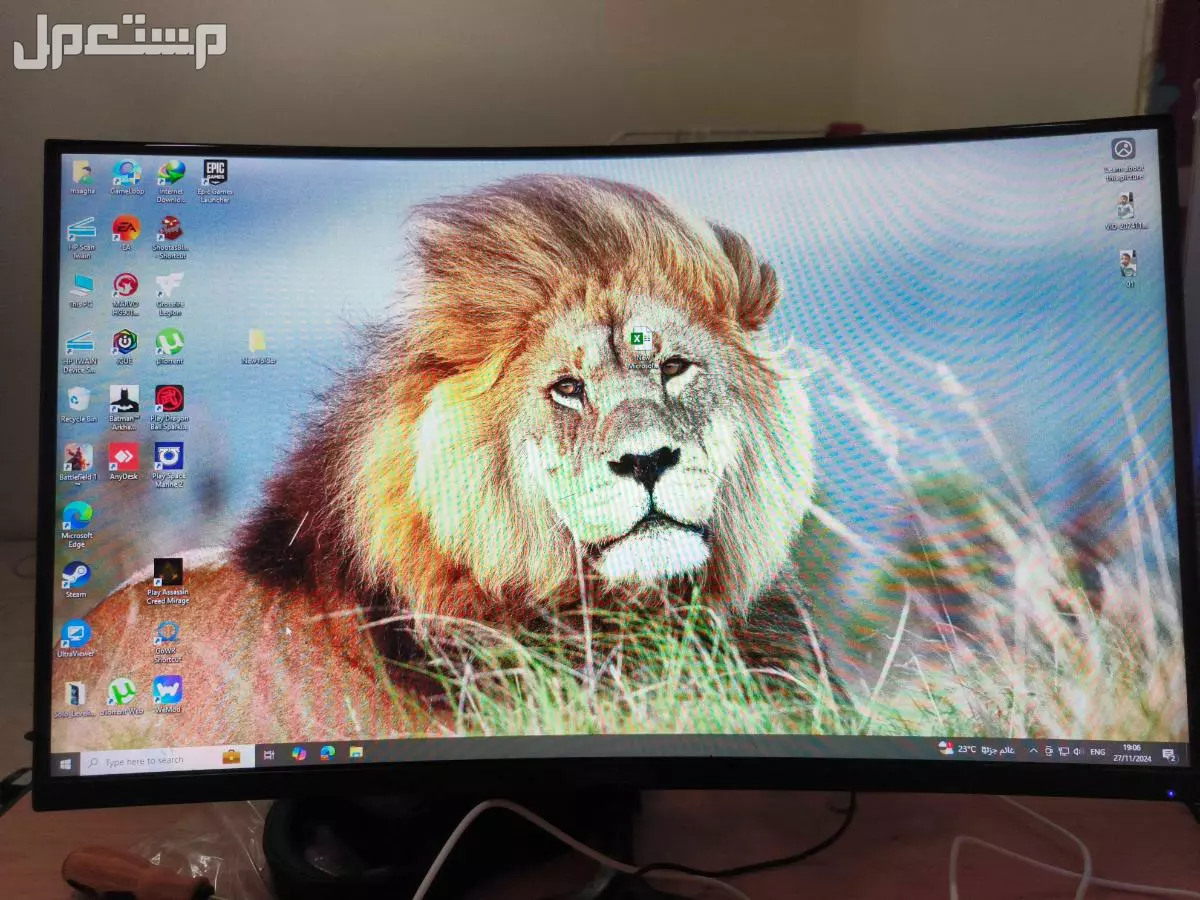Launch Play Space Marine 2 shortcut

tap(169, 466)
